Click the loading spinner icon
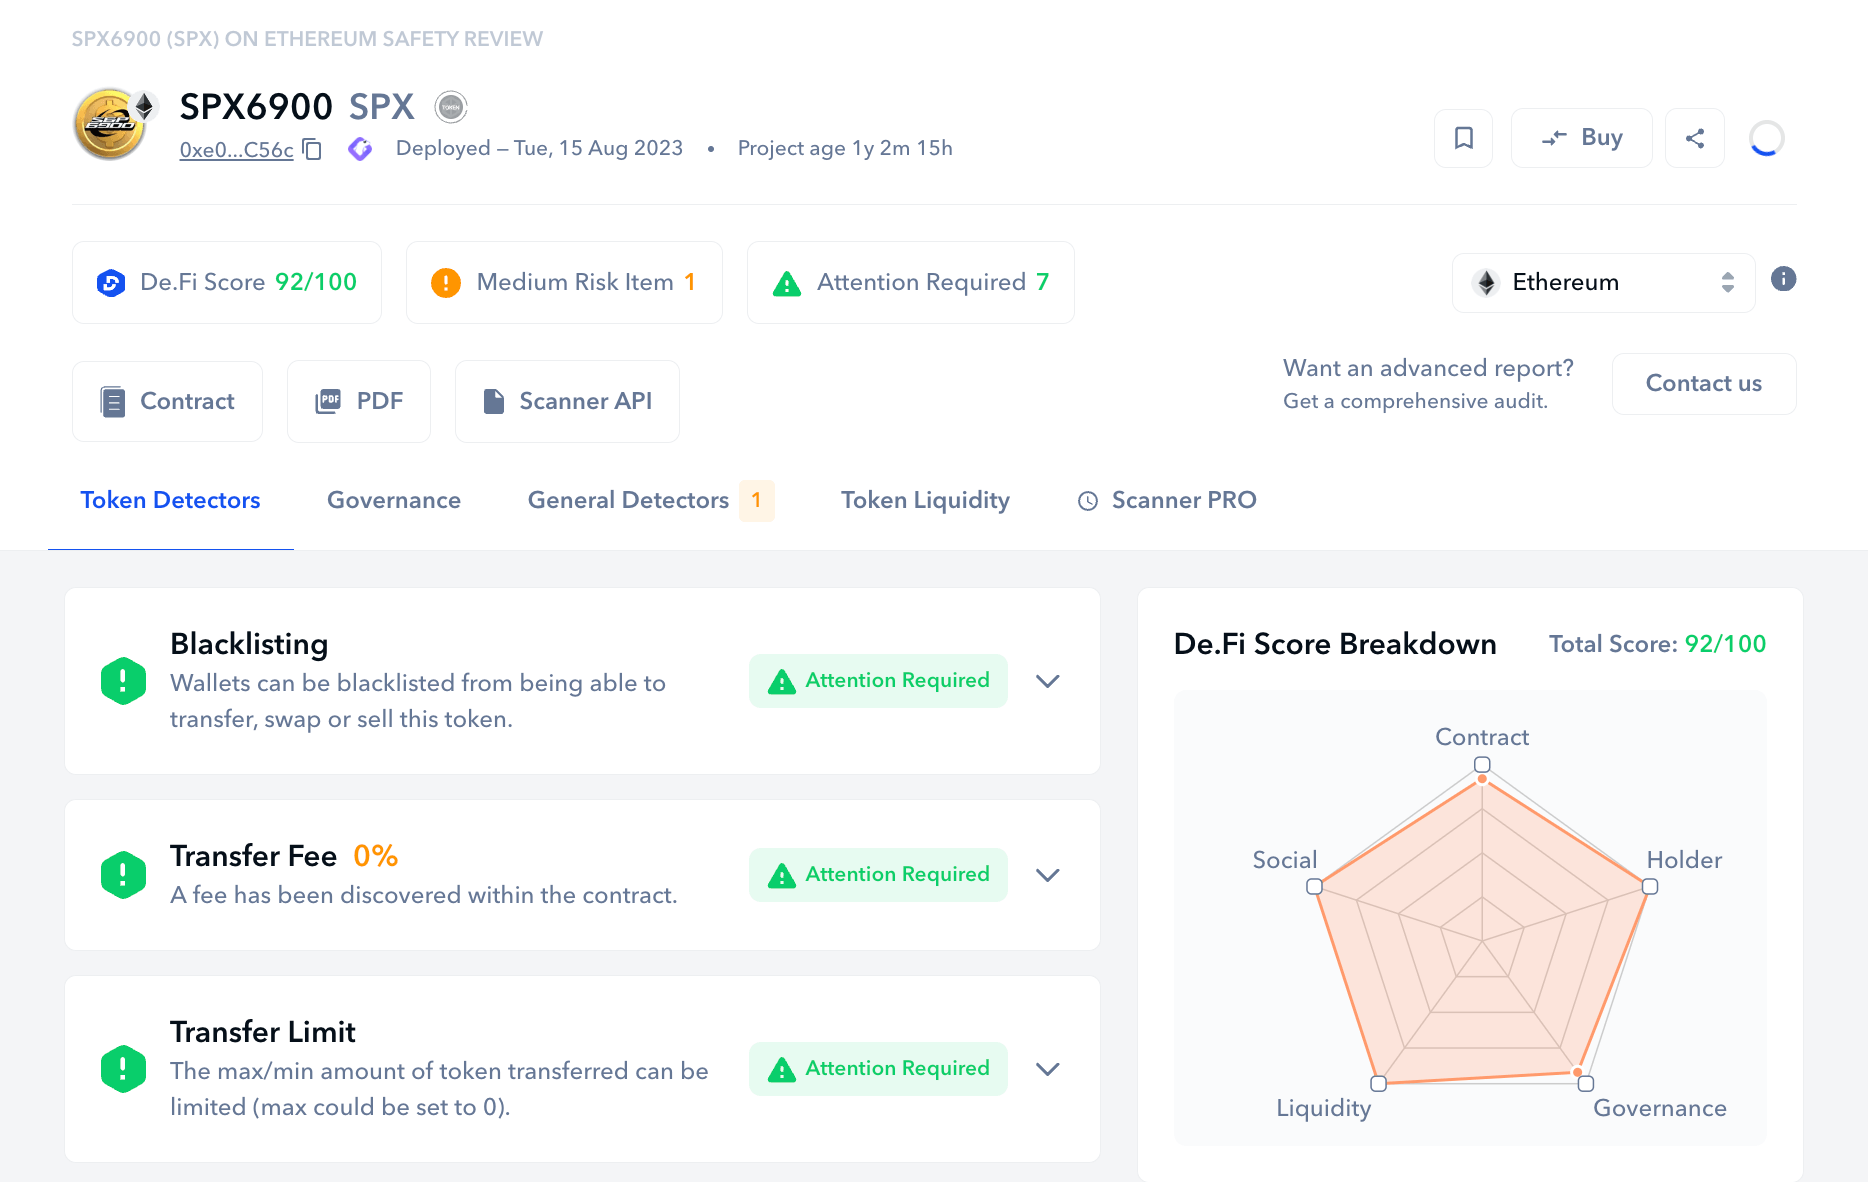The width and height of the screenshot is (1868, 1182). (1766, 138)
